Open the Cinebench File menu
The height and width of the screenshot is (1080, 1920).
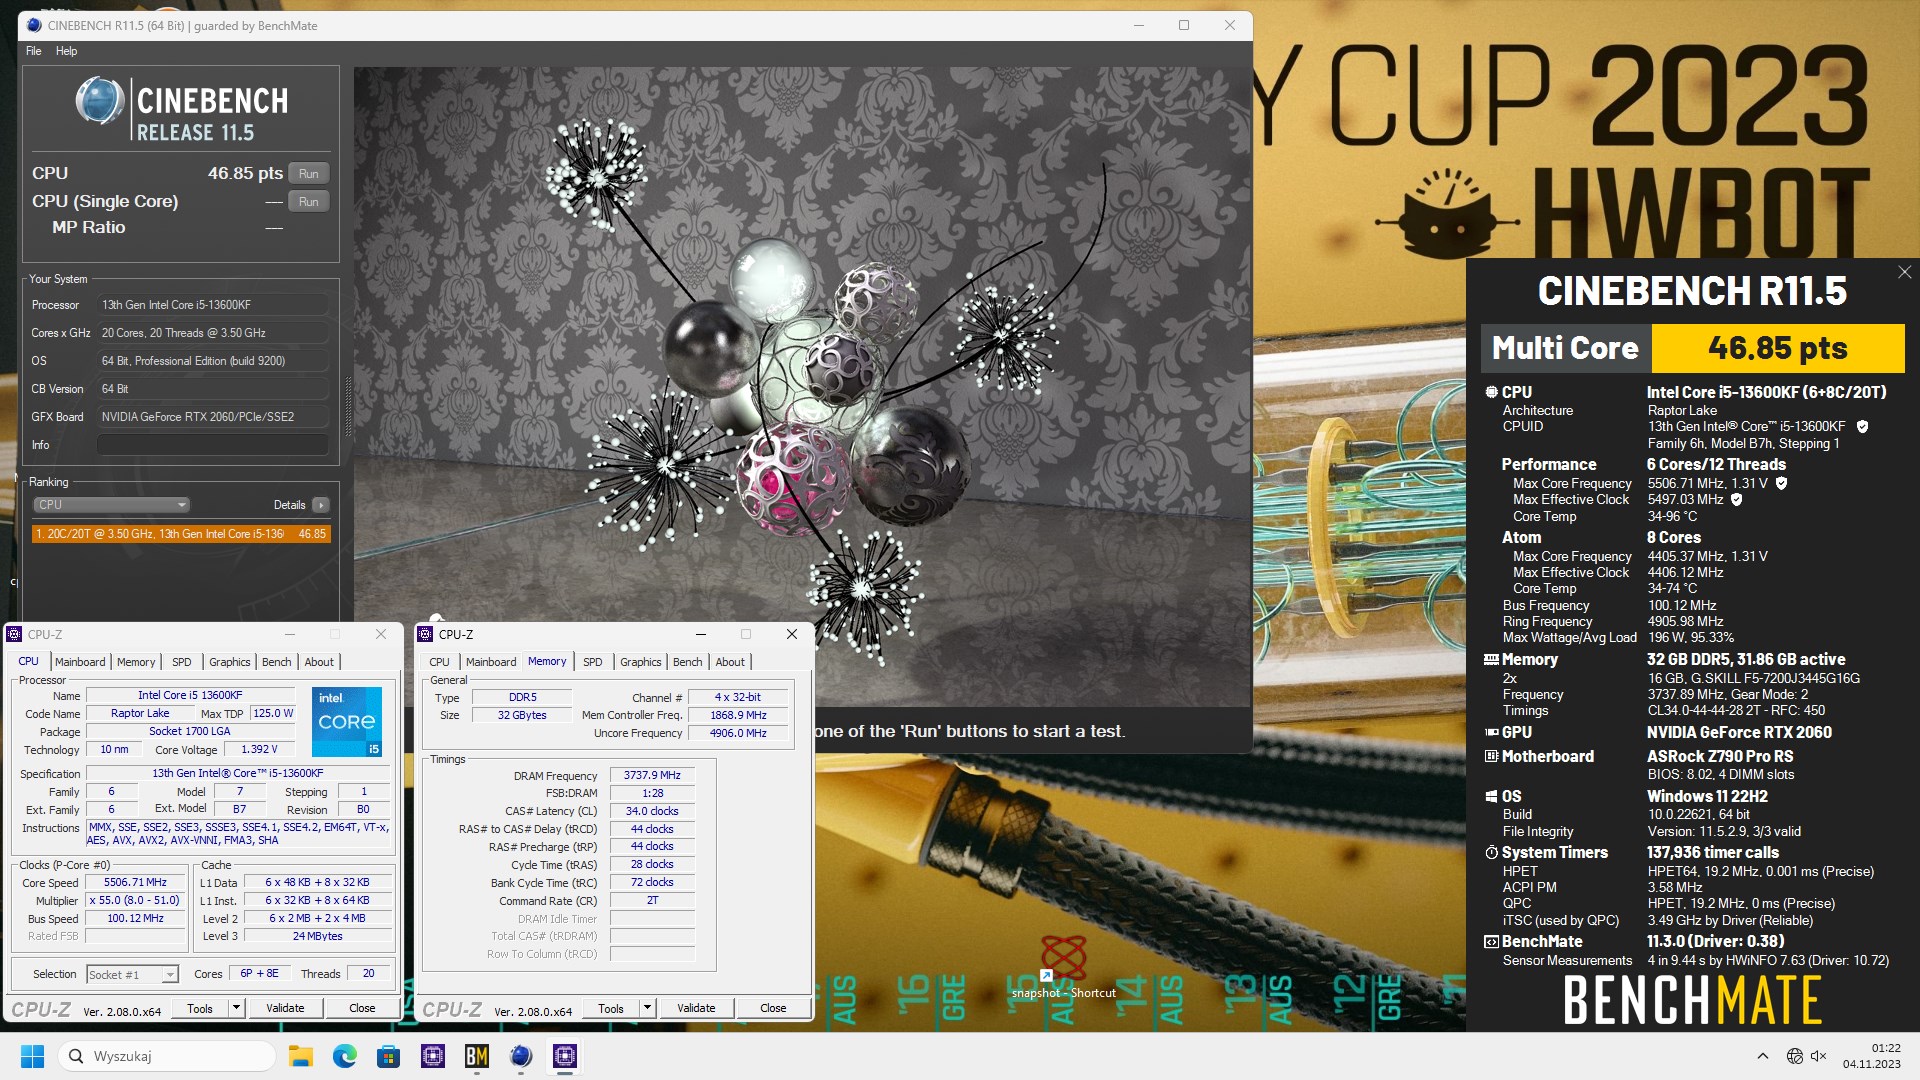click(34, 51)
